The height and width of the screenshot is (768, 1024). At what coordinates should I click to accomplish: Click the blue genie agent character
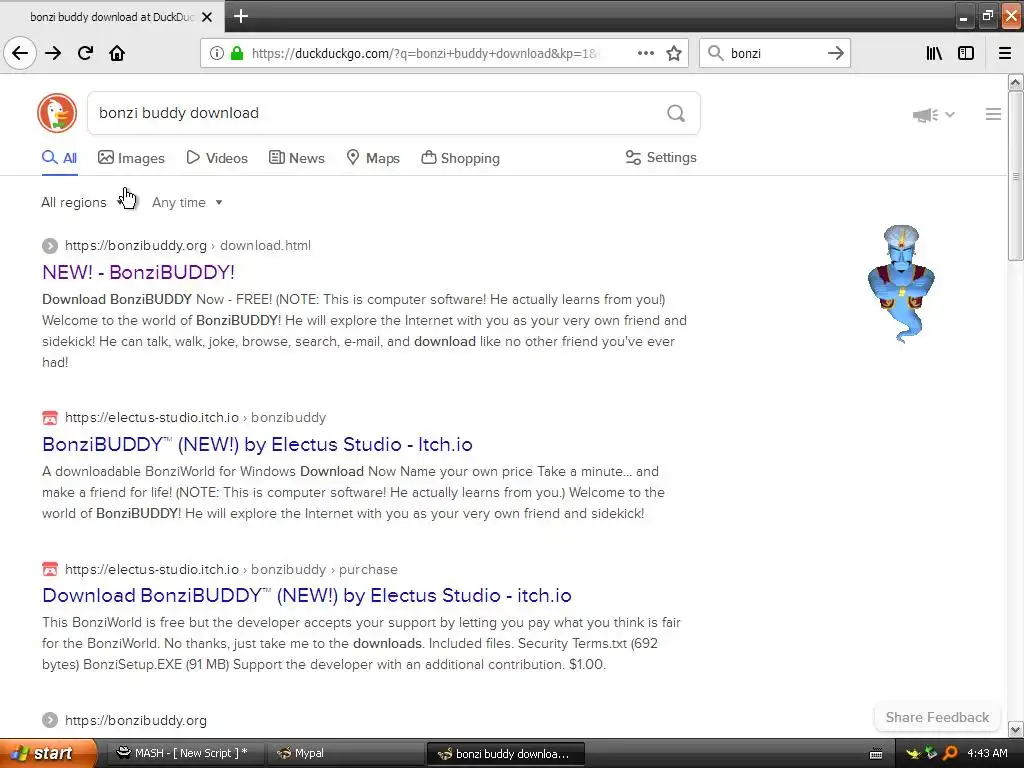click(901, 283)
